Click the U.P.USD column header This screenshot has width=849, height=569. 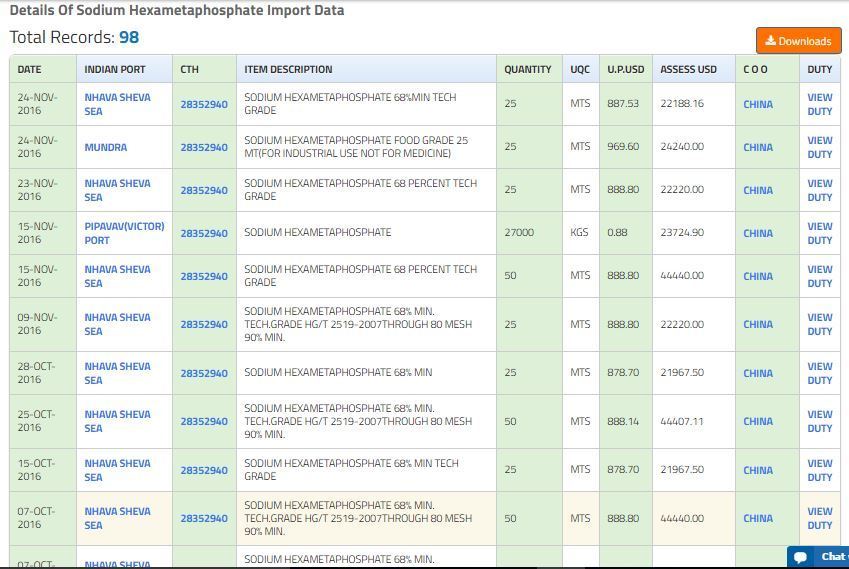coord(626,69)
